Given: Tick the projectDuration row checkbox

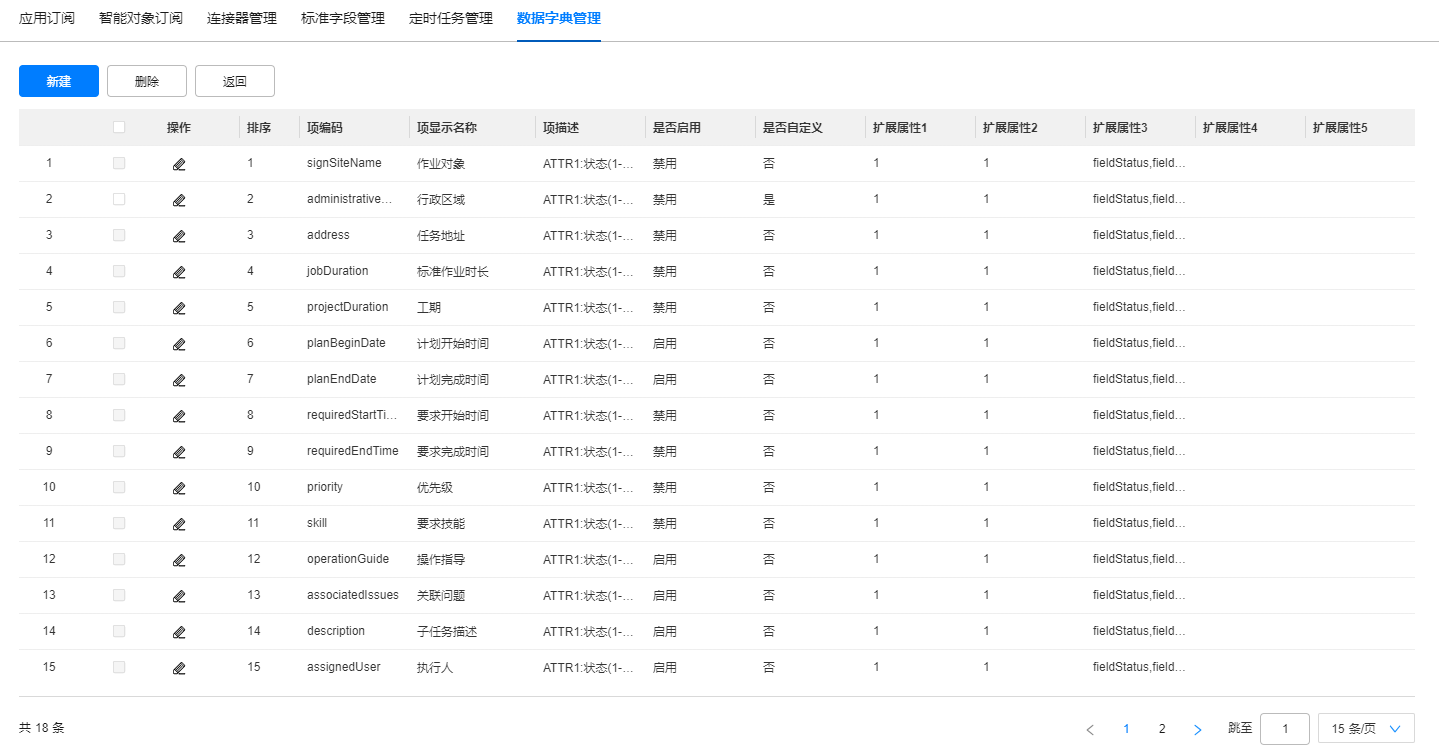Looking at the screenshot, I should (x=119, y=307).
